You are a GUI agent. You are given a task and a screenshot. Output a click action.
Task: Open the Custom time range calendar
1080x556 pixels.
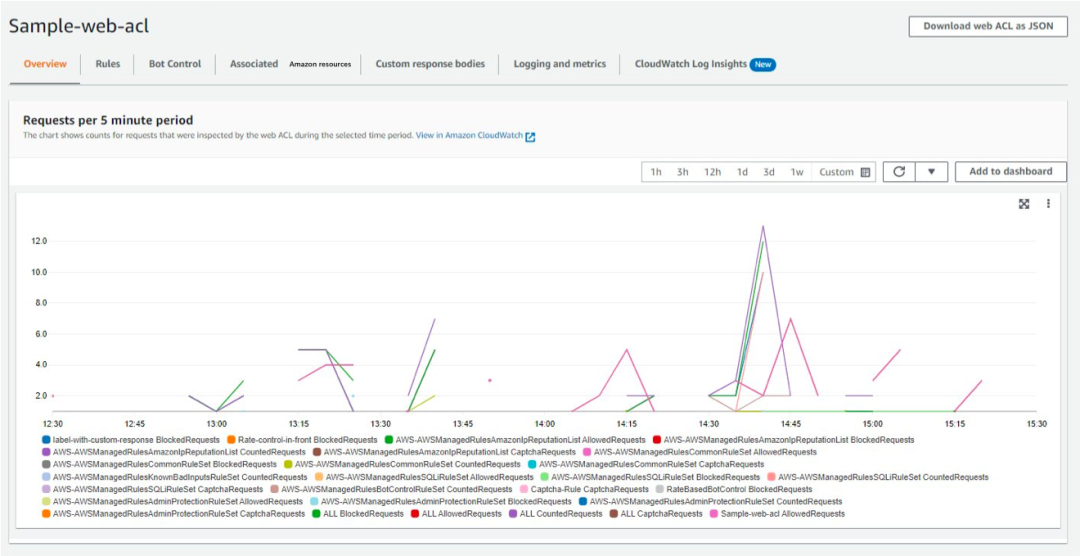(x=865, y=172)
